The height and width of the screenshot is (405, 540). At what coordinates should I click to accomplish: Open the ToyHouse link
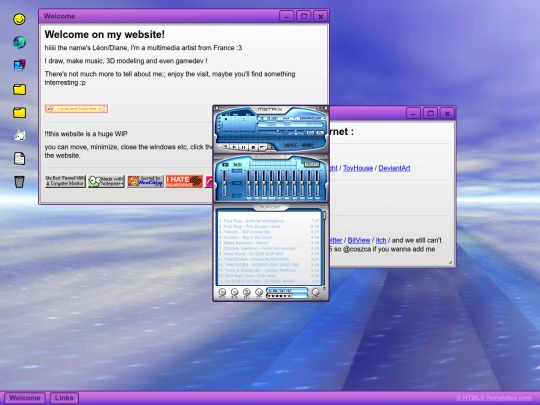click(x=358, y=168)
